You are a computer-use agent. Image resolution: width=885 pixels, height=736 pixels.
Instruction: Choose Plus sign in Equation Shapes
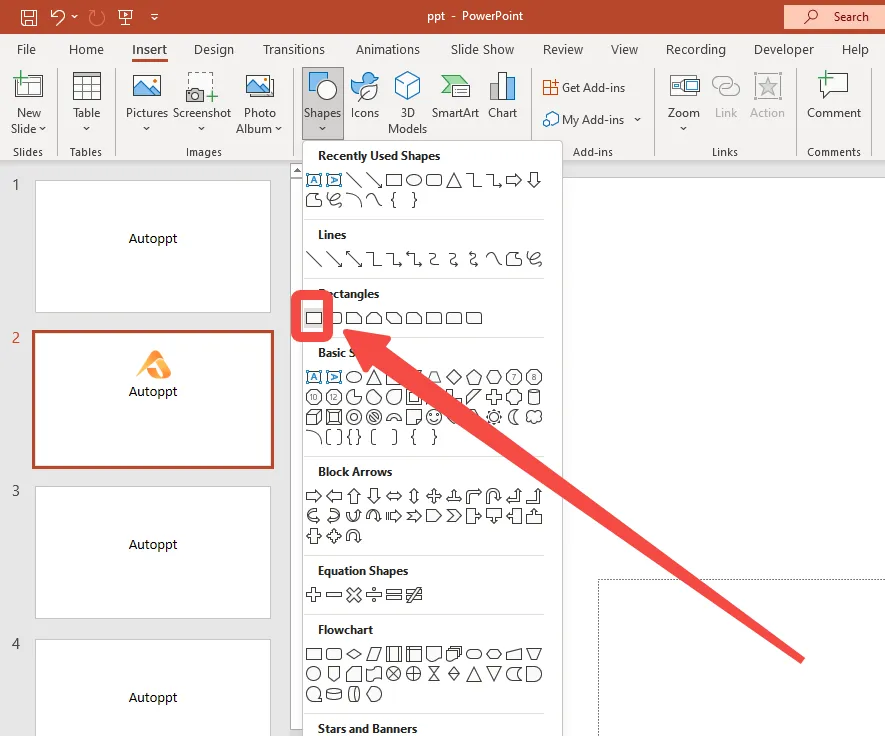(314, 594)
